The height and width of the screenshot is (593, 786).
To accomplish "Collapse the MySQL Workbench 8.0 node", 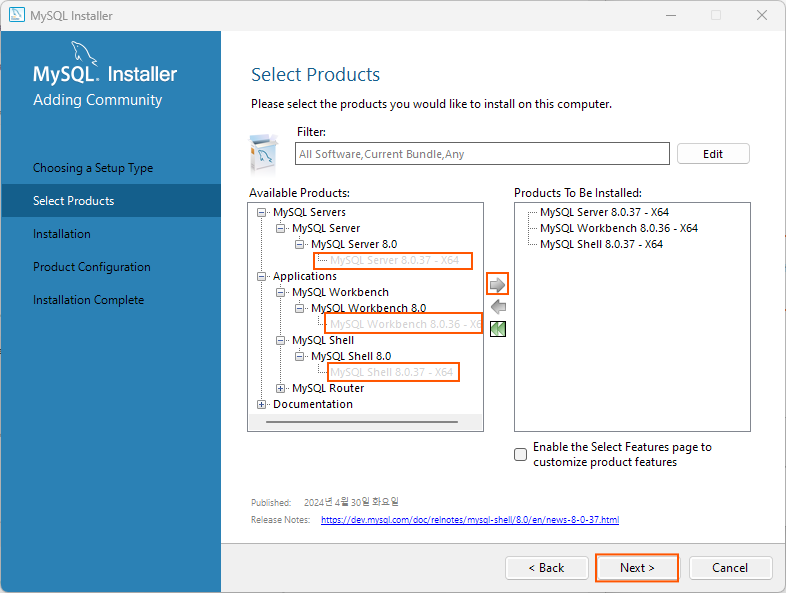I will 299,308.
